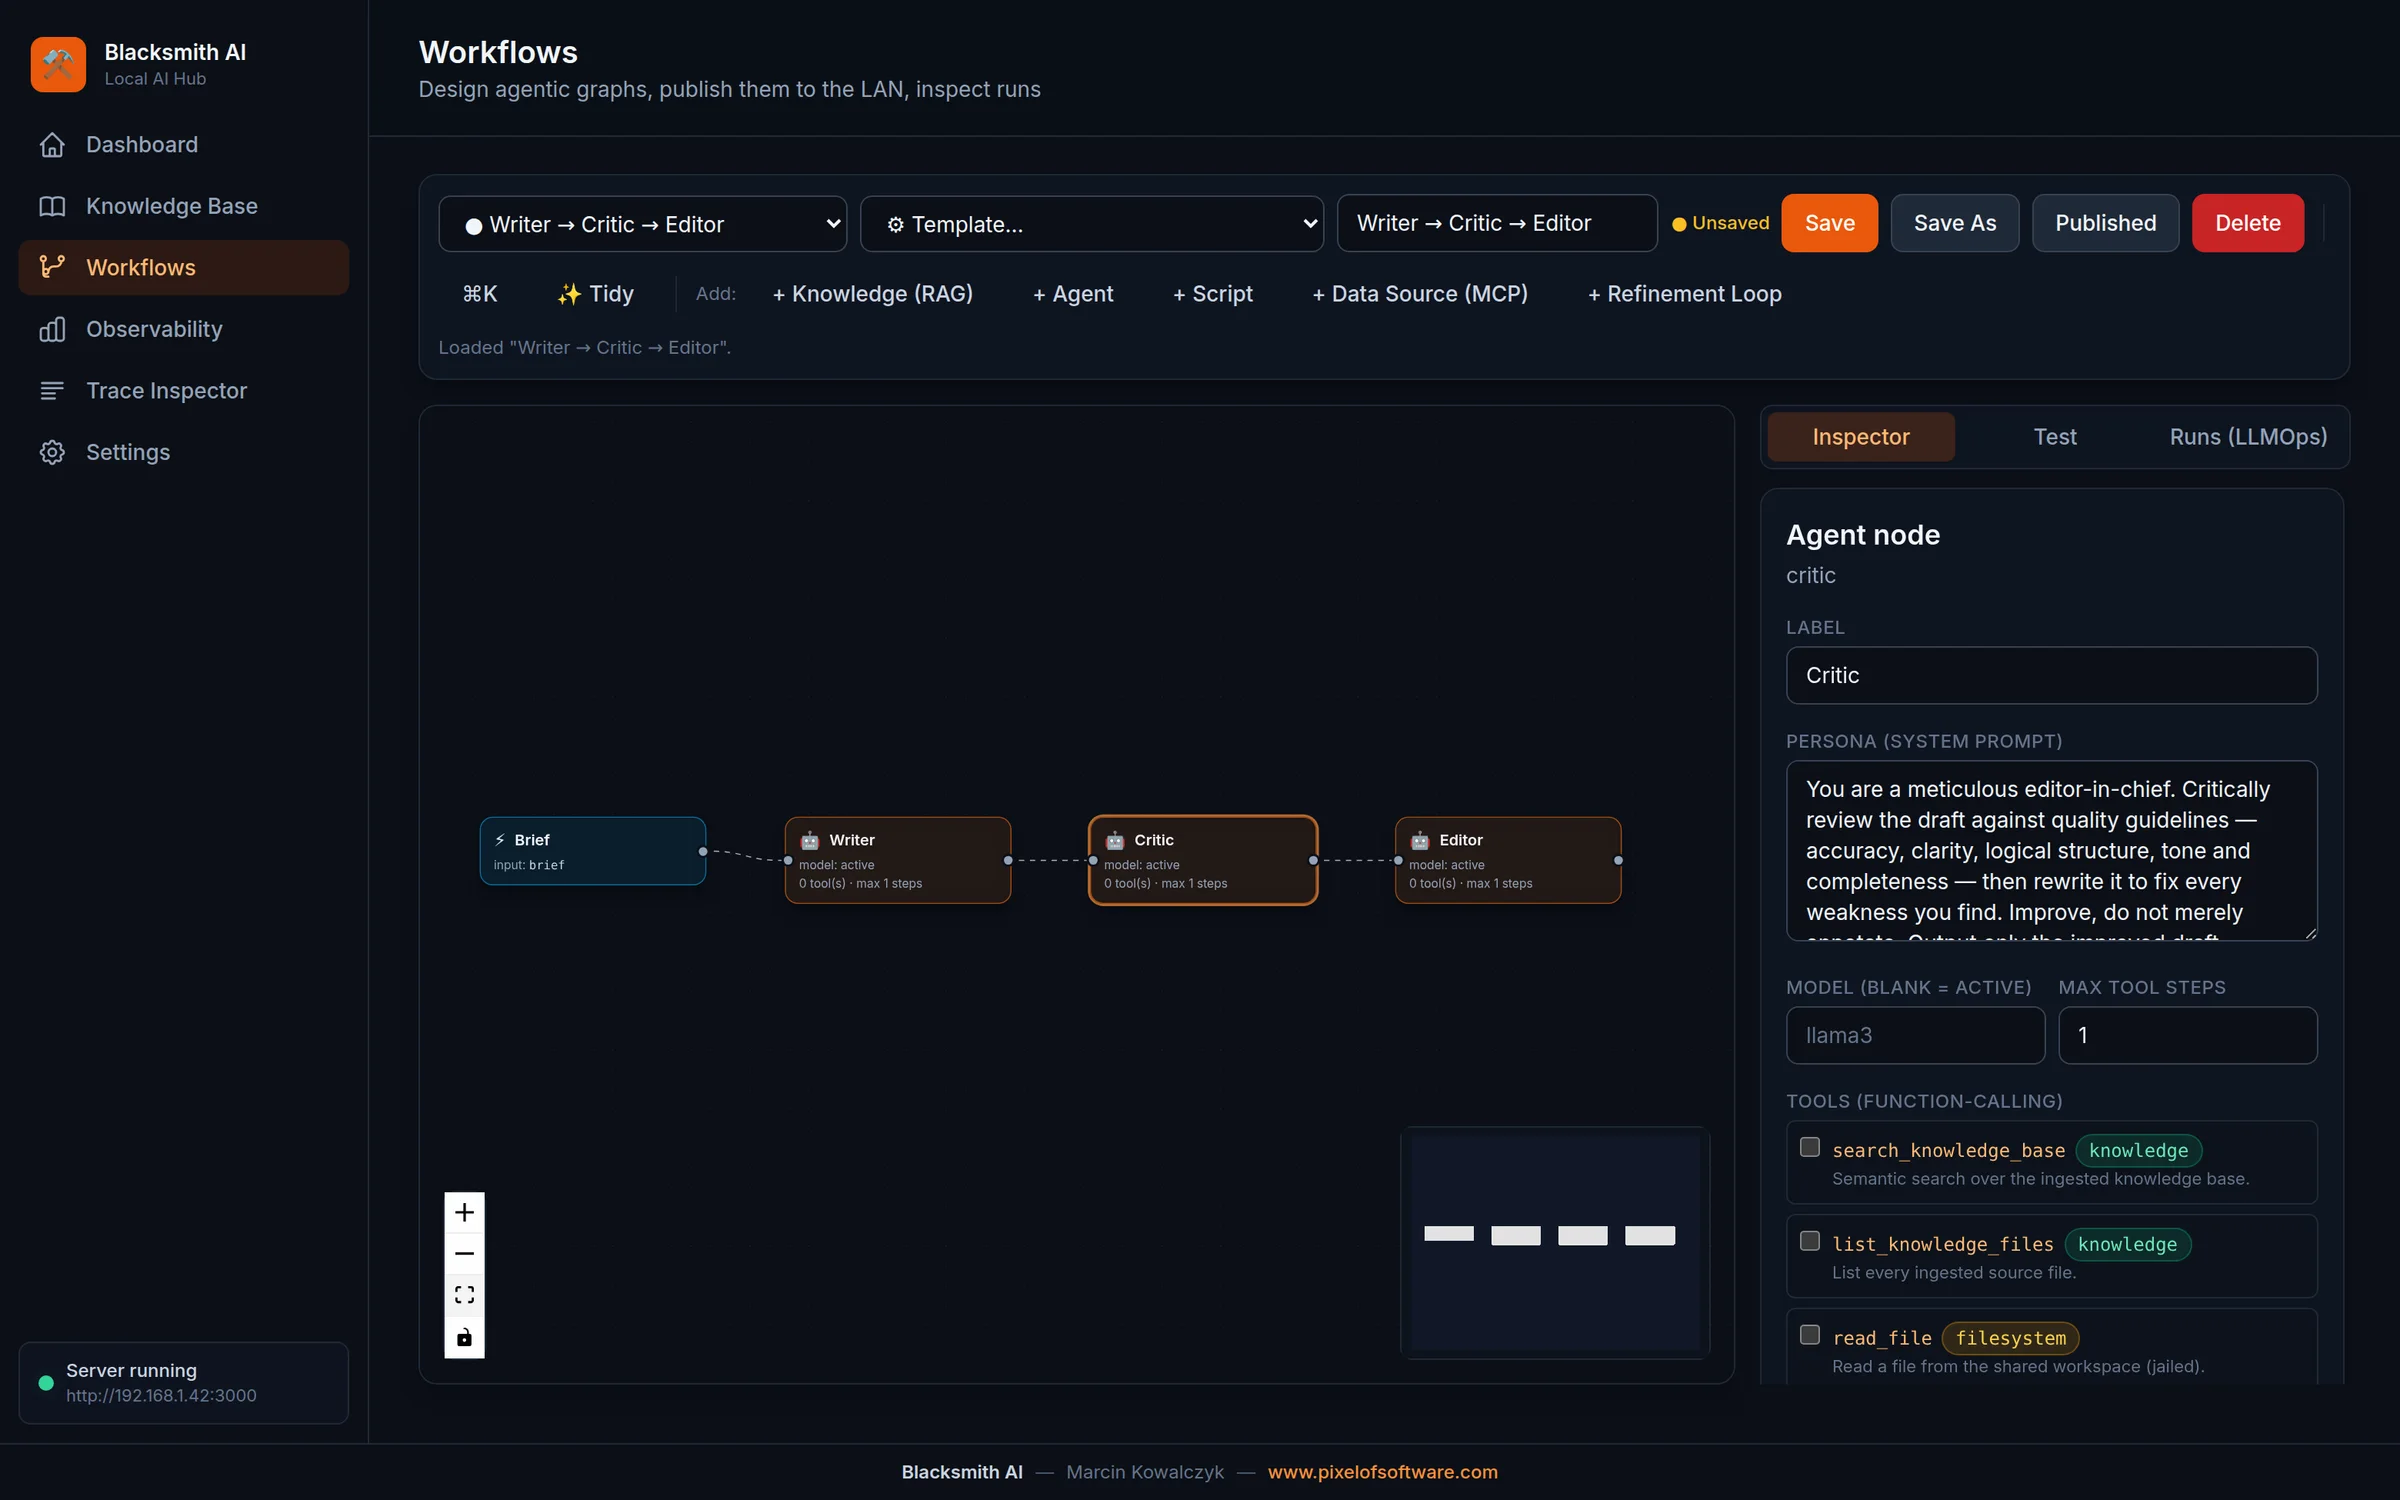The width and height of the screenshot is (2400, 1500).
Task: Click the Persona system prompt textarea
Action: tap(2052, 851)
